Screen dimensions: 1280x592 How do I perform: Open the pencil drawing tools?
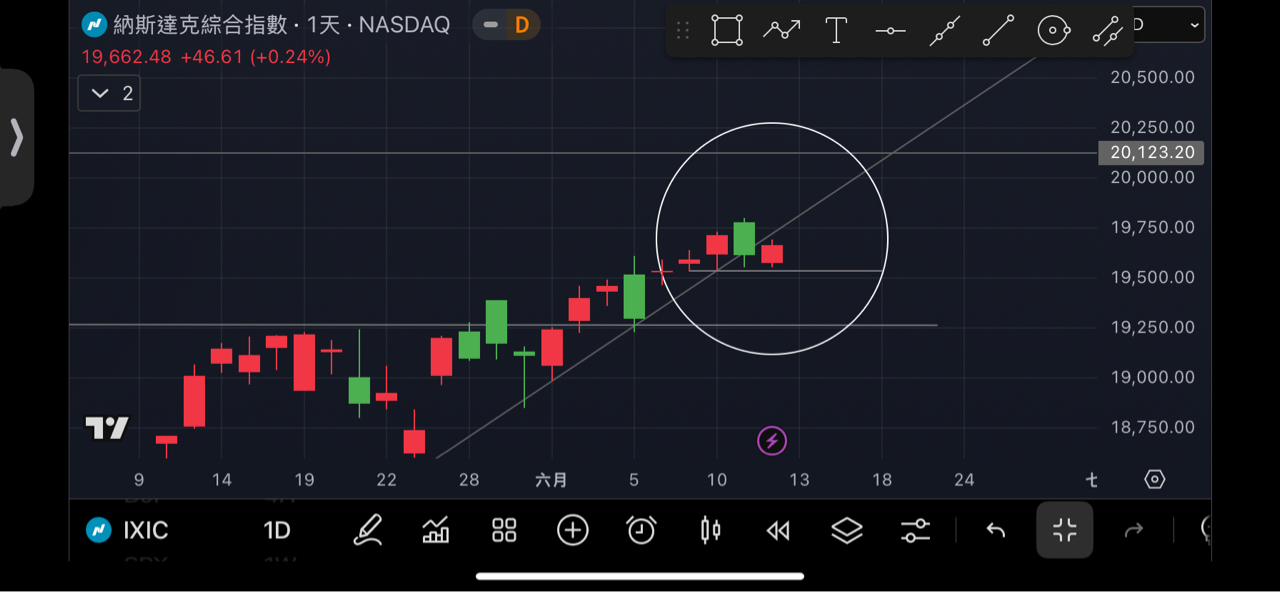pyautogui.click(x=368, y=530)
